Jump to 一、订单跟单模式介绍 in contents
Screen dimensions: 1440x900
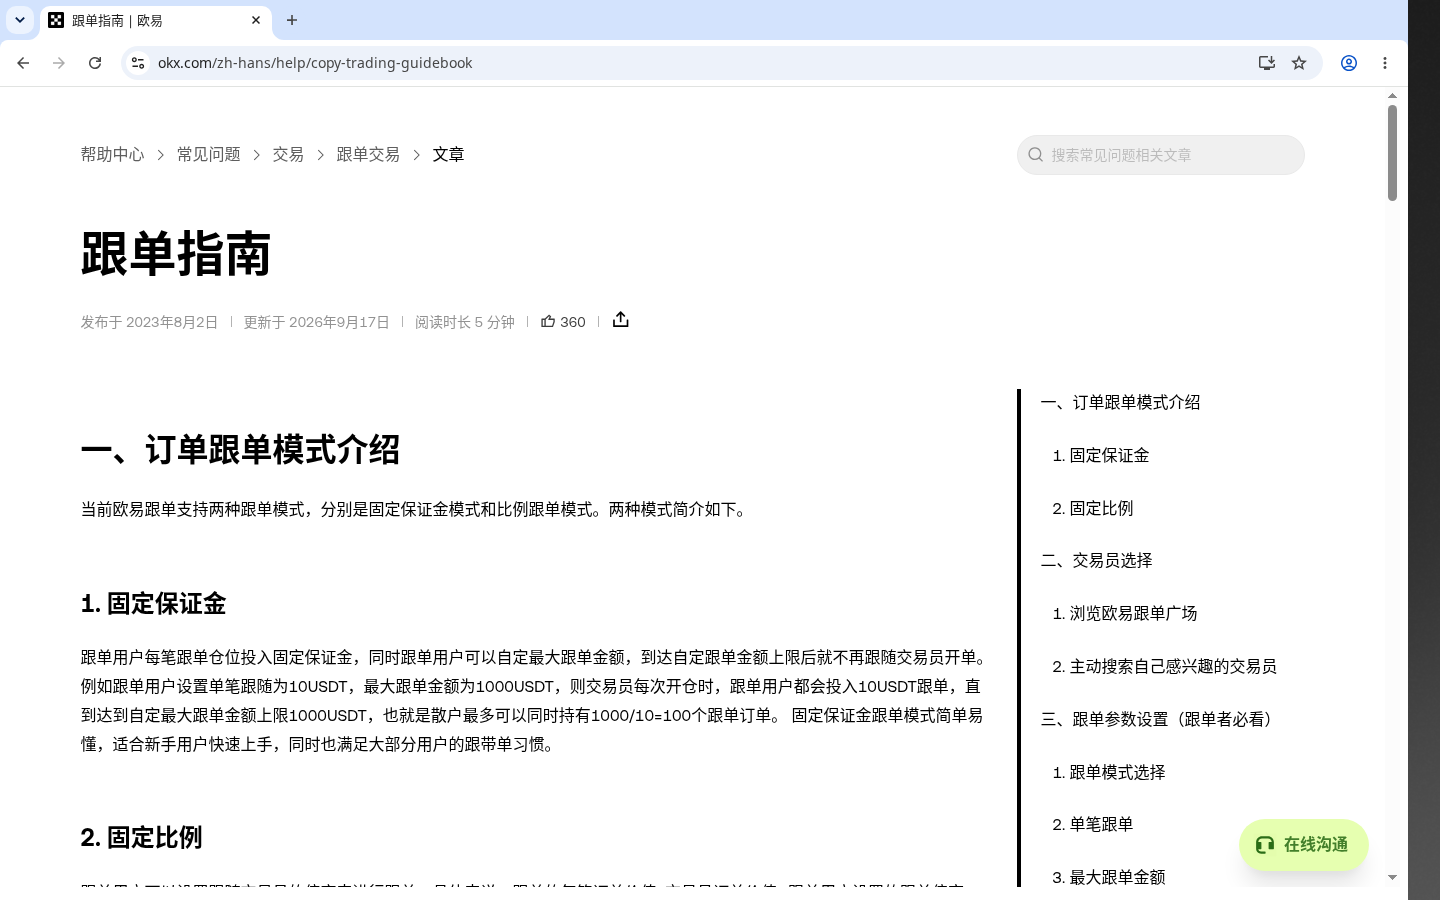(1120, 402)
